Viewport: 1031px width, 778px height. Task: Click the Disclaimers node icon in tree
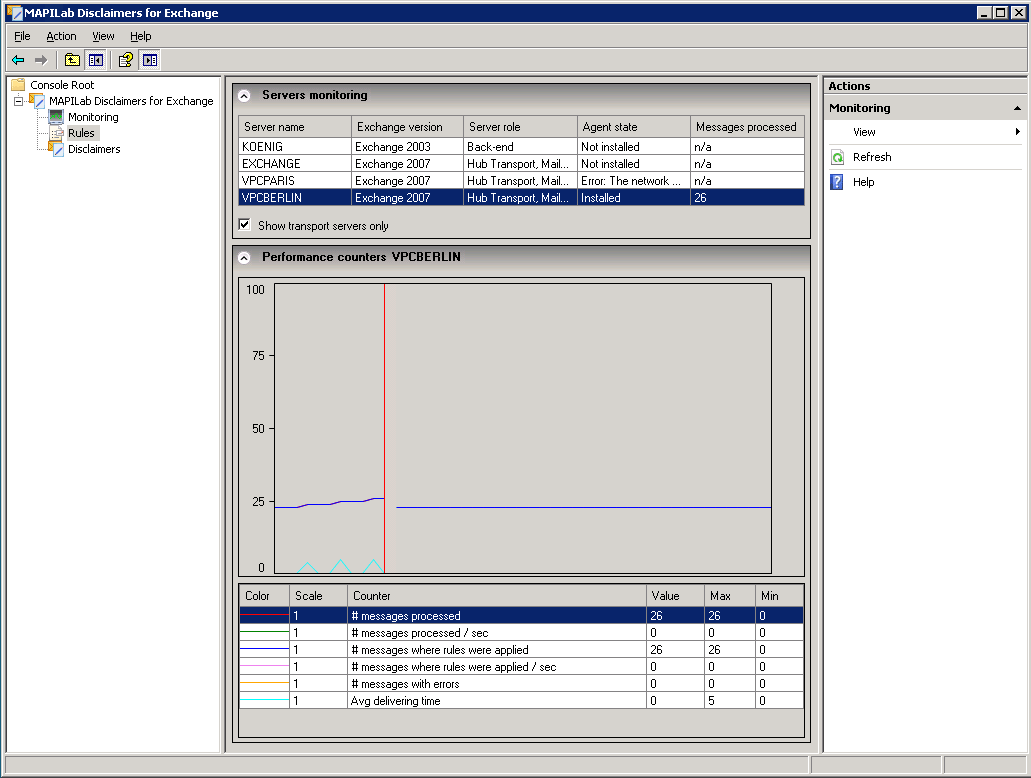[x=57, y=149]
